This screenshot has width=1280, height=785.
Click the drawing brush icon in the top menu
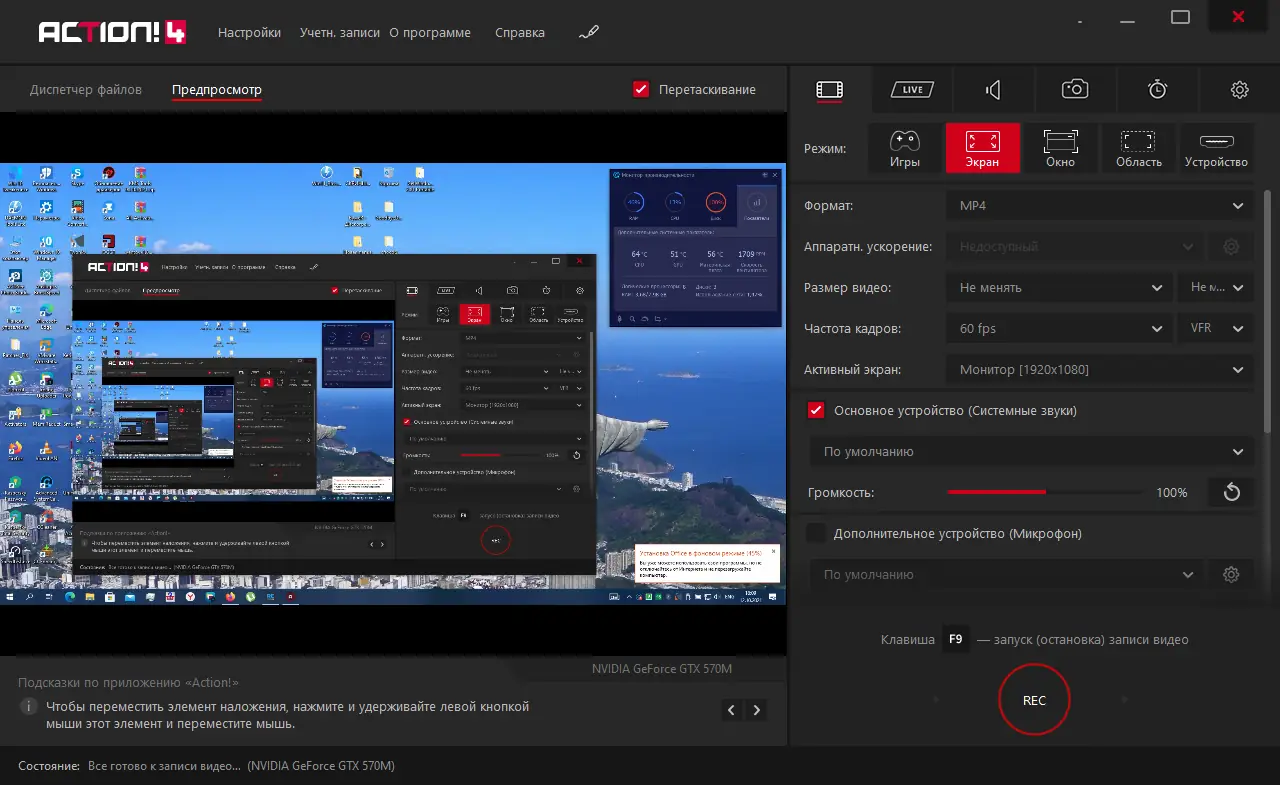coord(588,33)
